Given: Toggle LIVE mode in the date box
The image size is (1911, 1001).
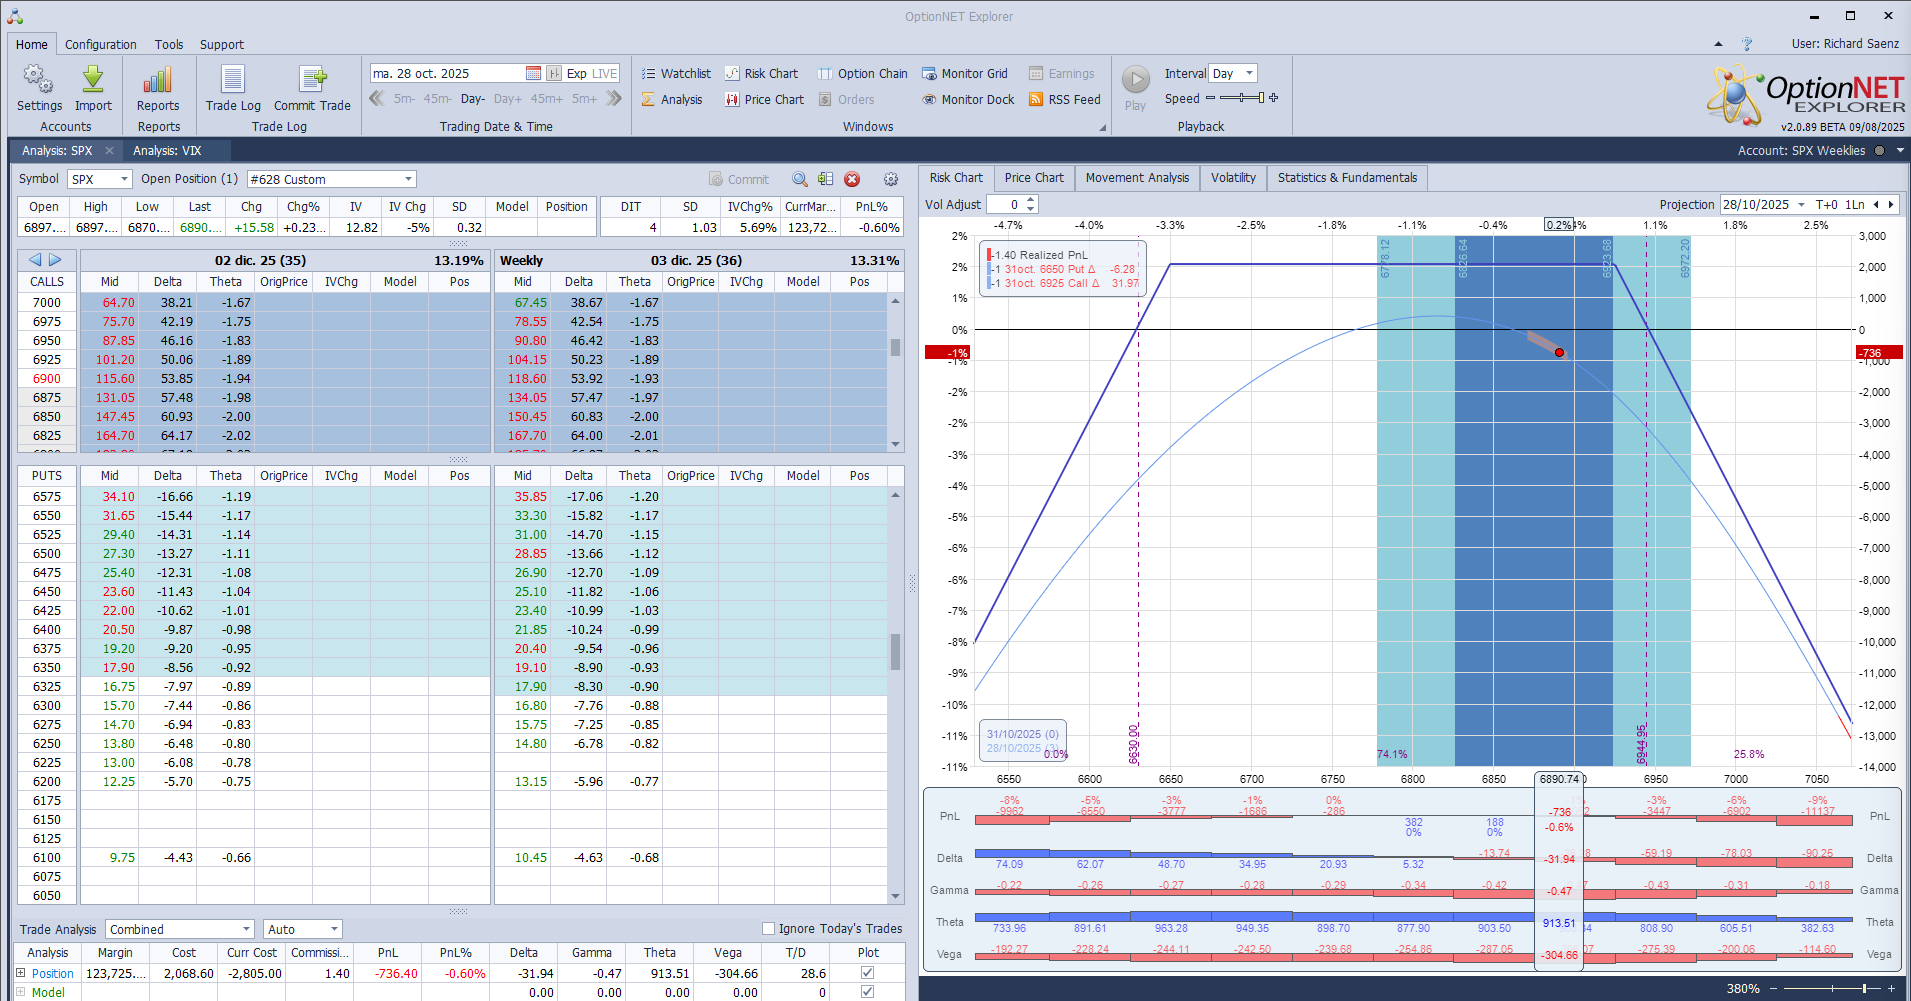Looking at the screenshot, I should (605, 73).
